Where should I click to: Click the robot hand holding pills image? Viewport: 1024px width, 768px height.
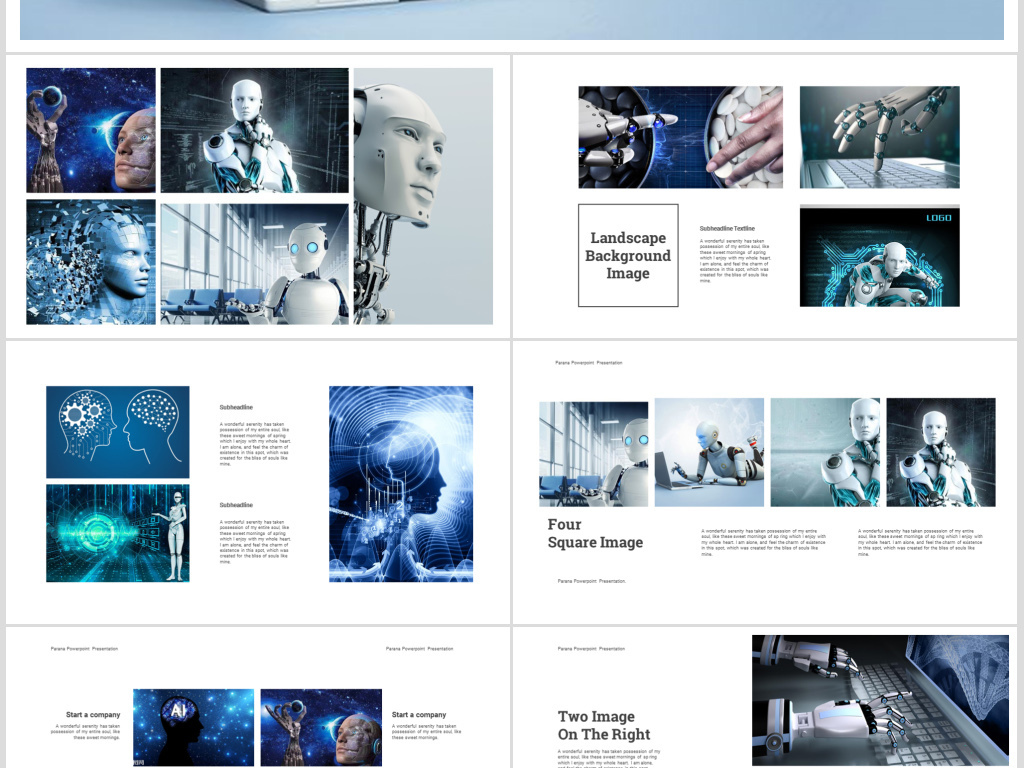[680, 137]
